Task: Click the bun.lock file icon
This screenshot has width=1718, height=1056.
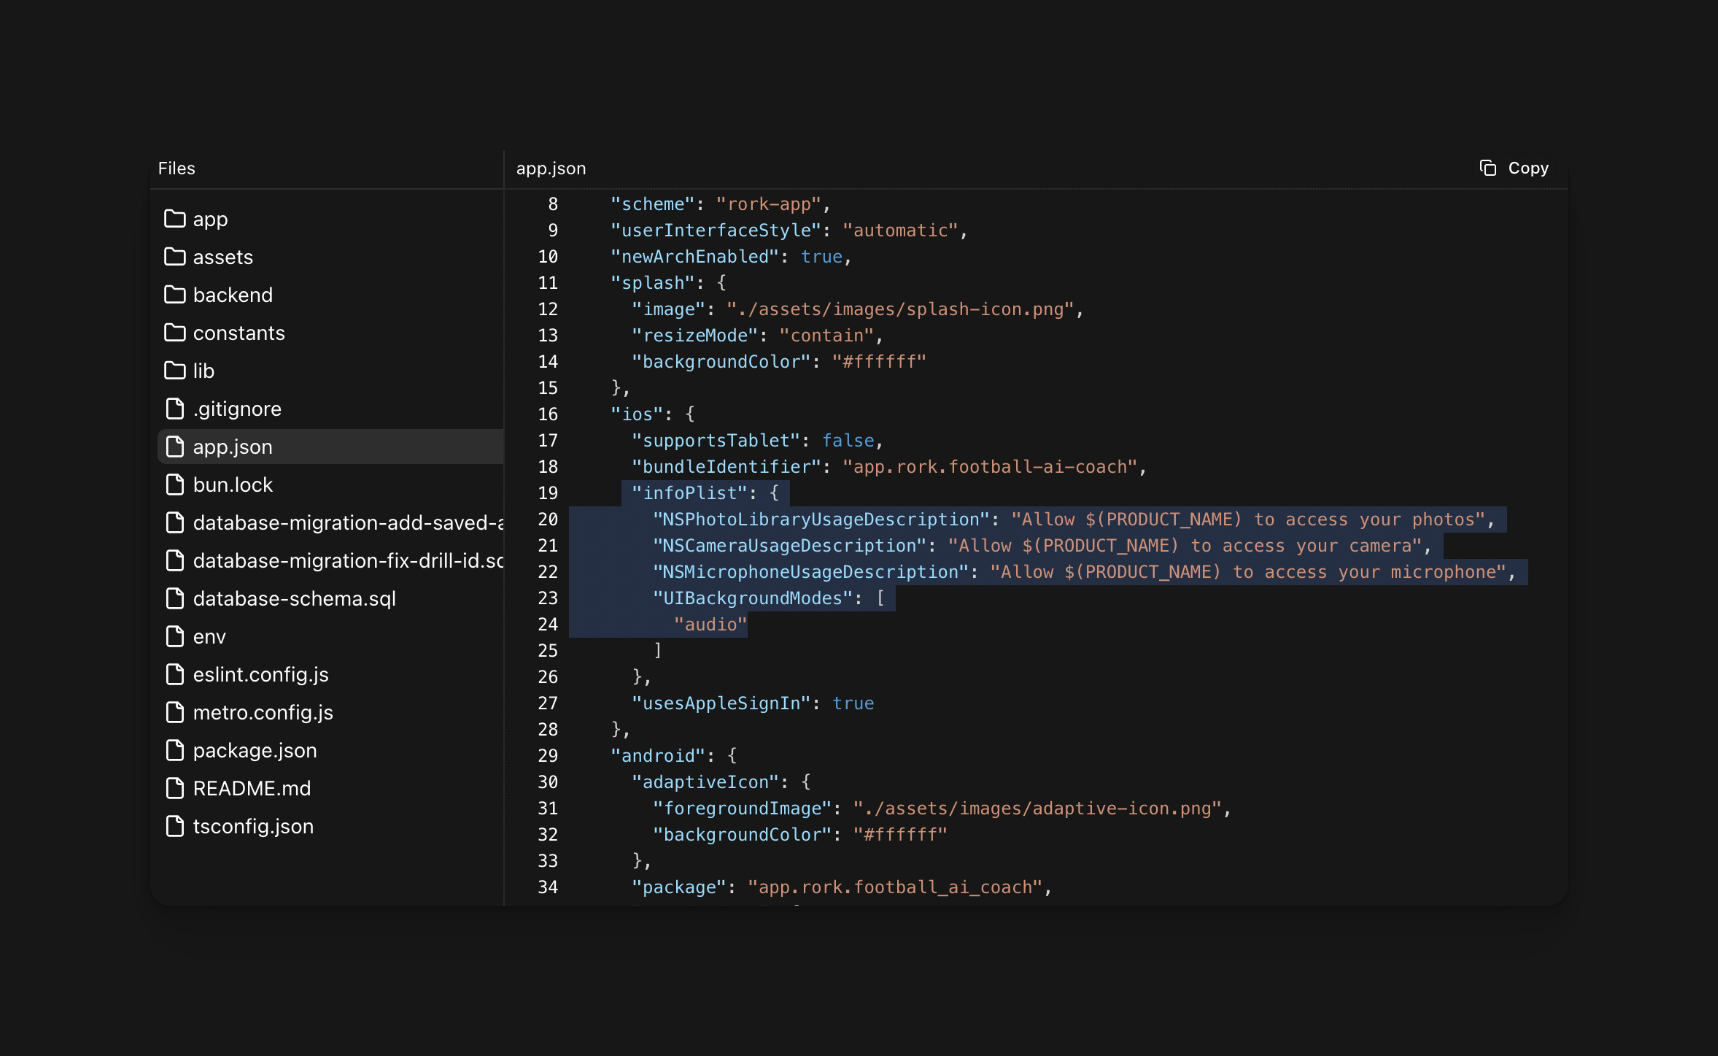Action: coord(175,484)
